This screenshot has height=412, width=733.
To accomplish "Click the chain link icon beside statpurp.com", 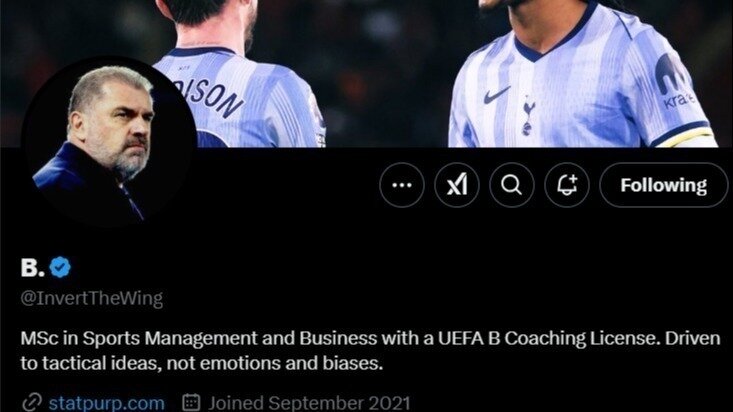I will 32,403.
